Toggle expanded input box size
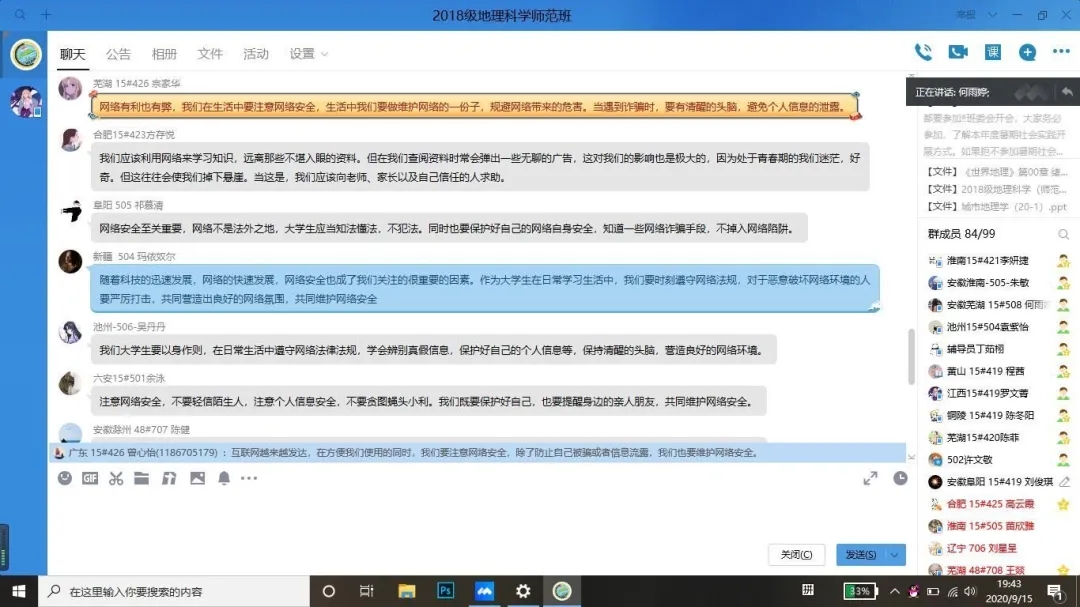This screenshot has height=607, width=1080. [870, 479]
